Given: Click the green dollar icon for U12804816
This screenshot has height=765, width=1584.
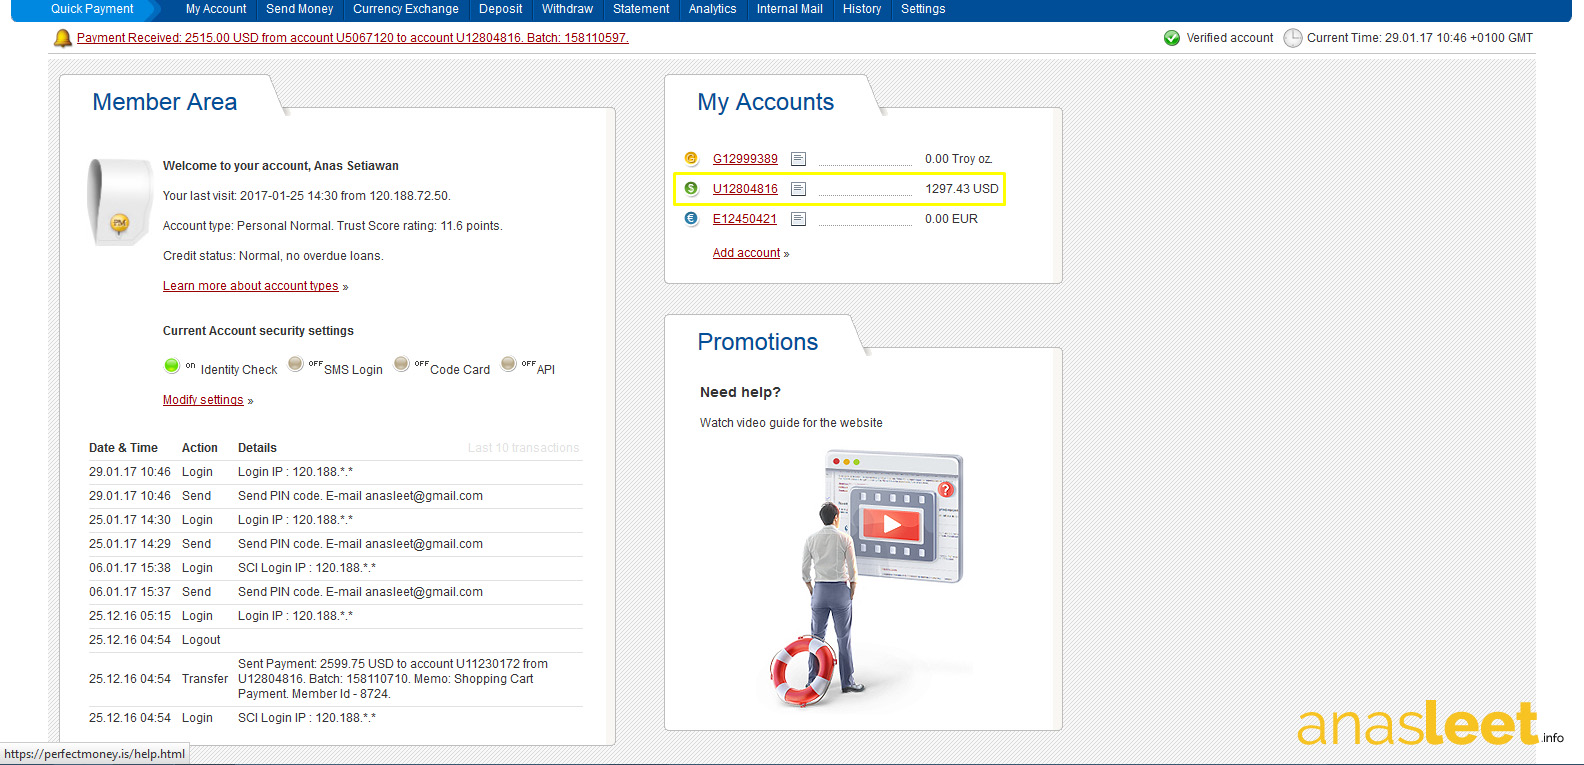Looking at the screenshot, I should click(691, 188).
